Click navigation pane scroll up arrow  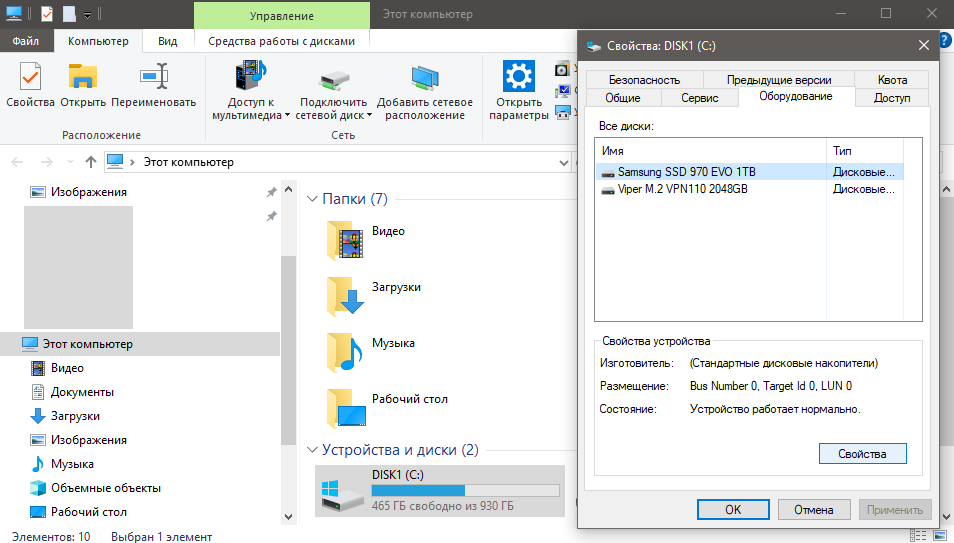pyautogui.click(x=288, y=189)
